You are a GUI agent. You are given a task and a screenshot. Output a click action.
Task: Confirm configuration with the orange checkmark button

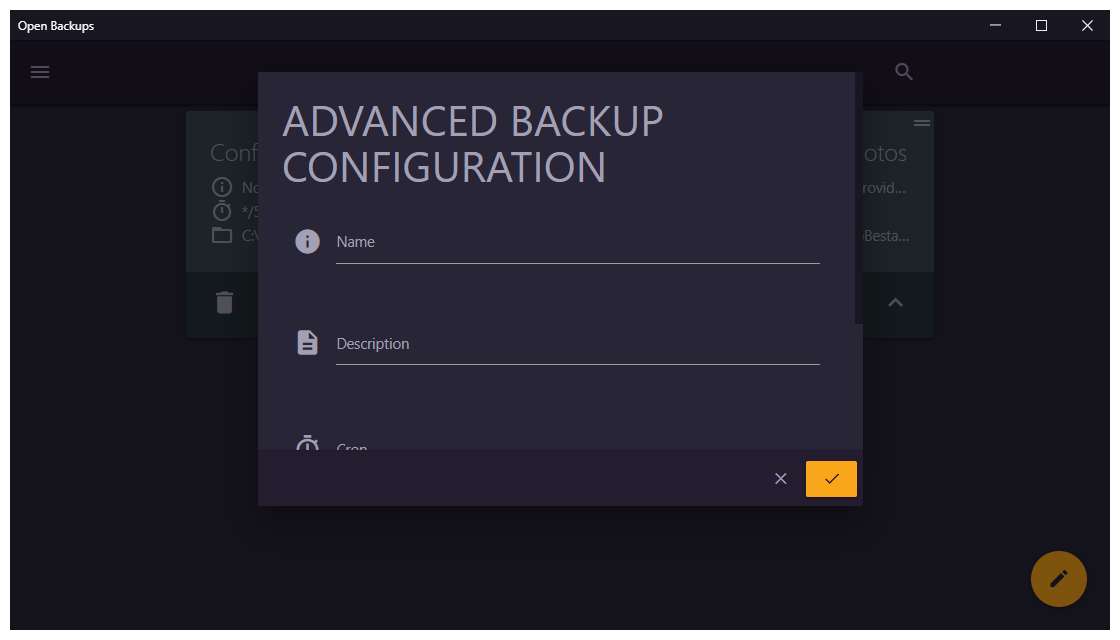(831, 479)
